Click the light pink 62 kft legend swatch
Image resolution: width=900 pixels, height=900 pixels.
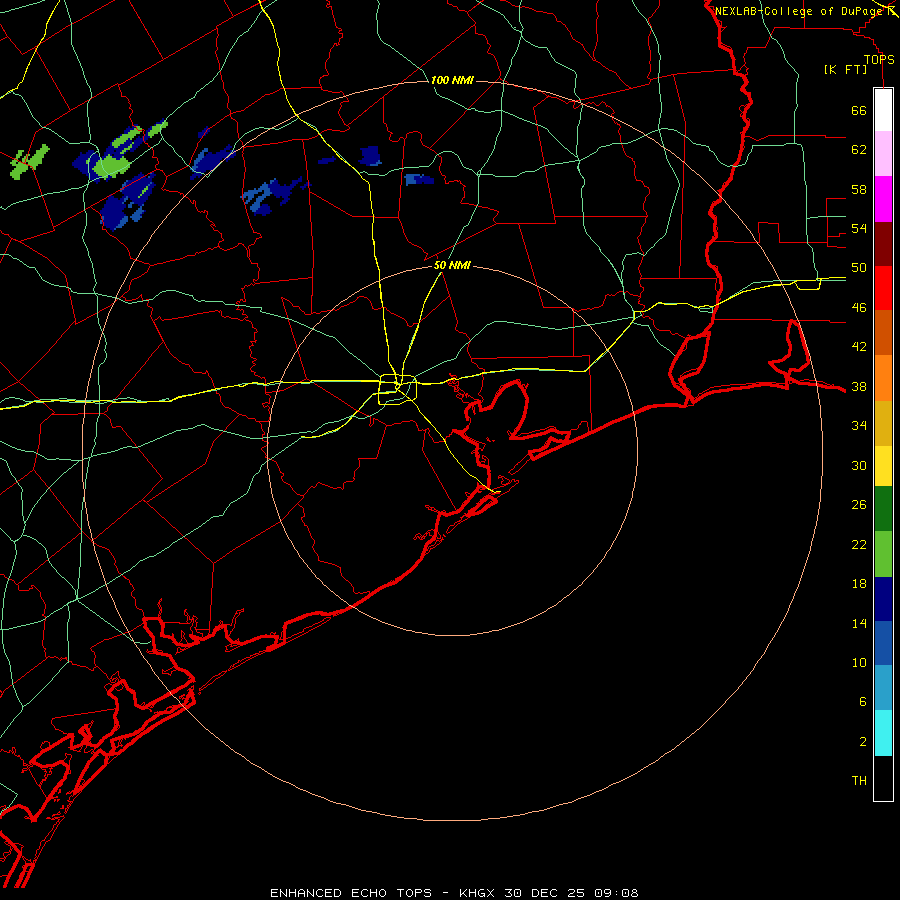point(883,154)
